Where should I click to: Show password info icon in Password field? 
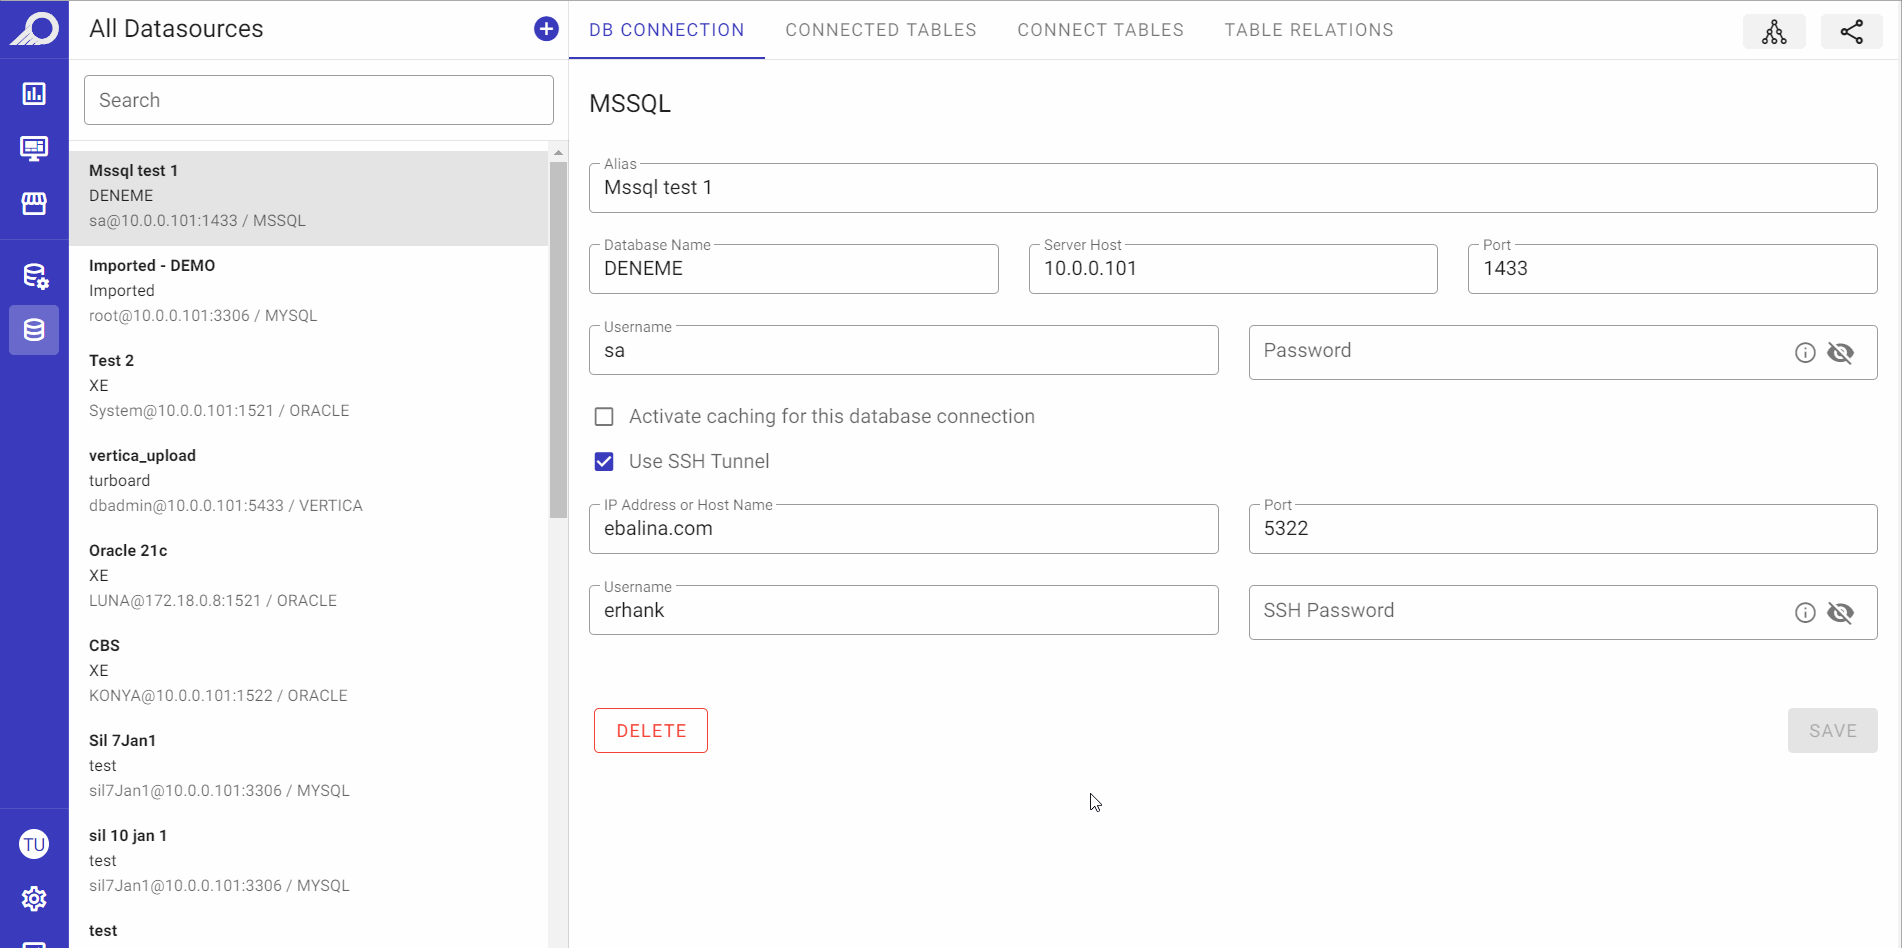(x=1805, y=353)
